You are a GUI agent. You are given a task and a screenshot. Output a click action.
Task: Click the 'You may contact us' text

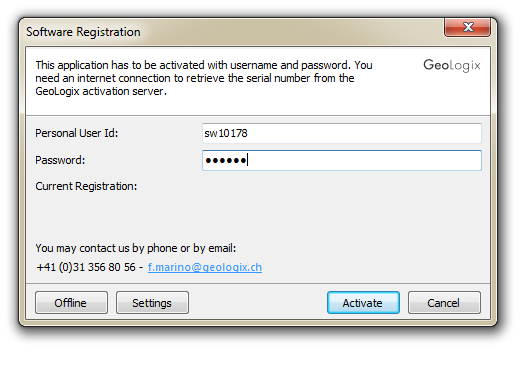coord(136,248)
